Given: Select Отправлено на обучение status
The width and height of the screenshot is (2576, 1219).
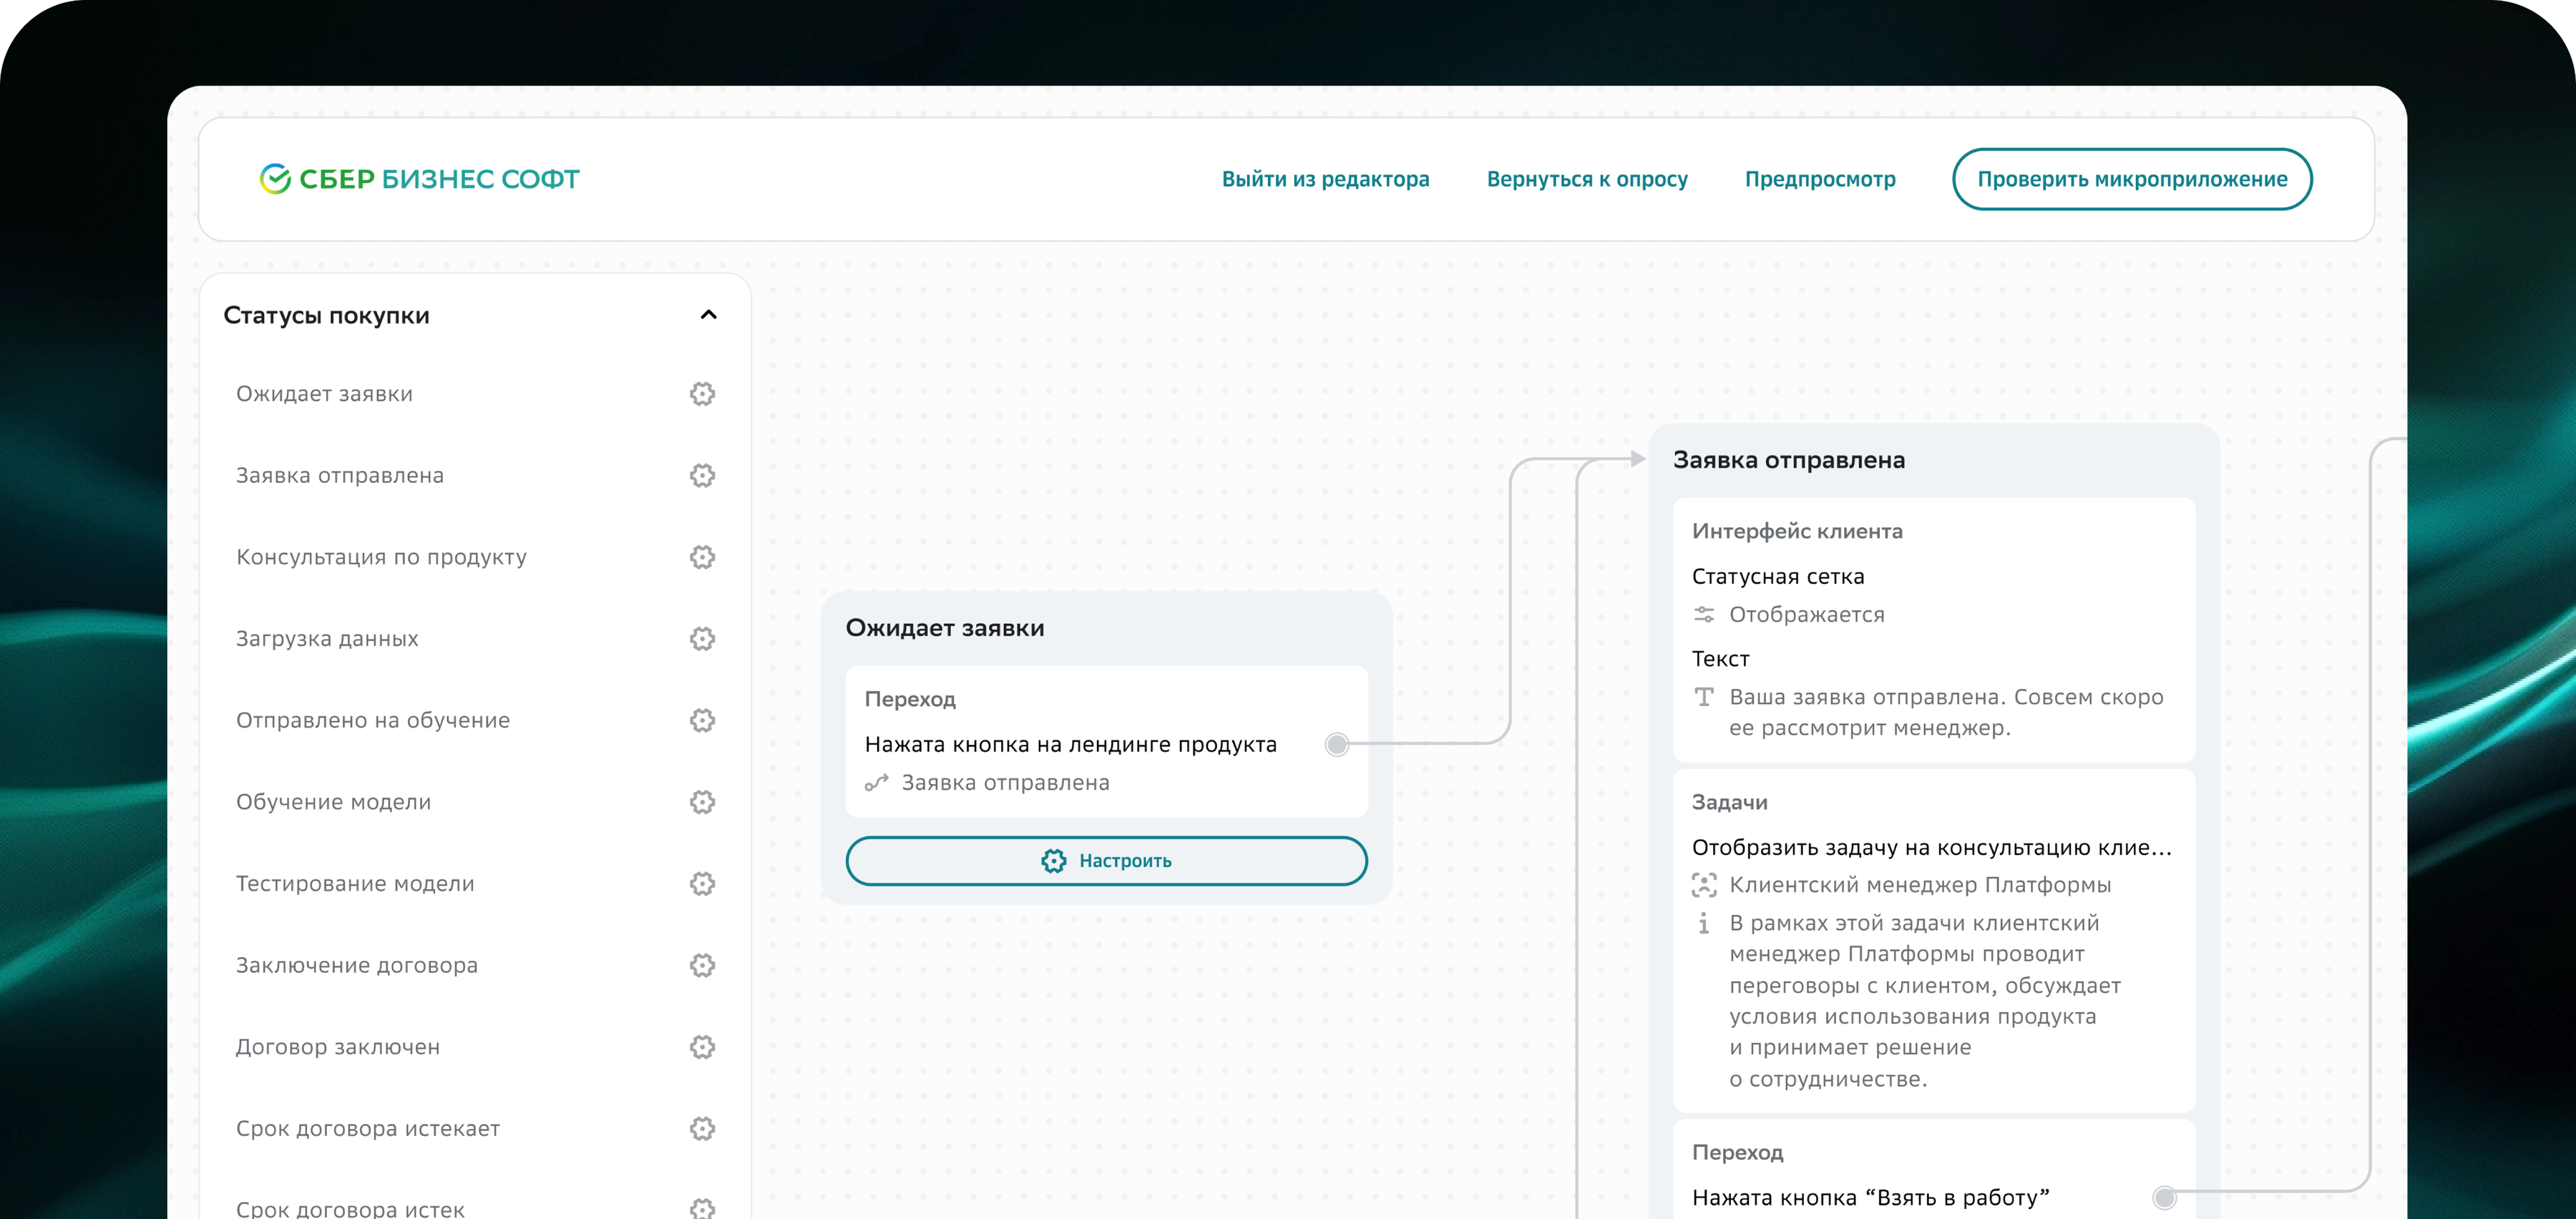Looking at the screenshot, I should click(373, 720).
